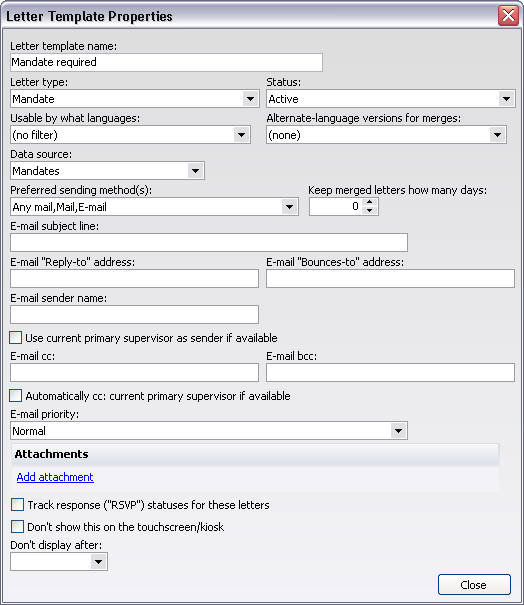Click the Add attachment link
Image resolution: width=524 pixels, height=605 pixels.
pos(55,477)
